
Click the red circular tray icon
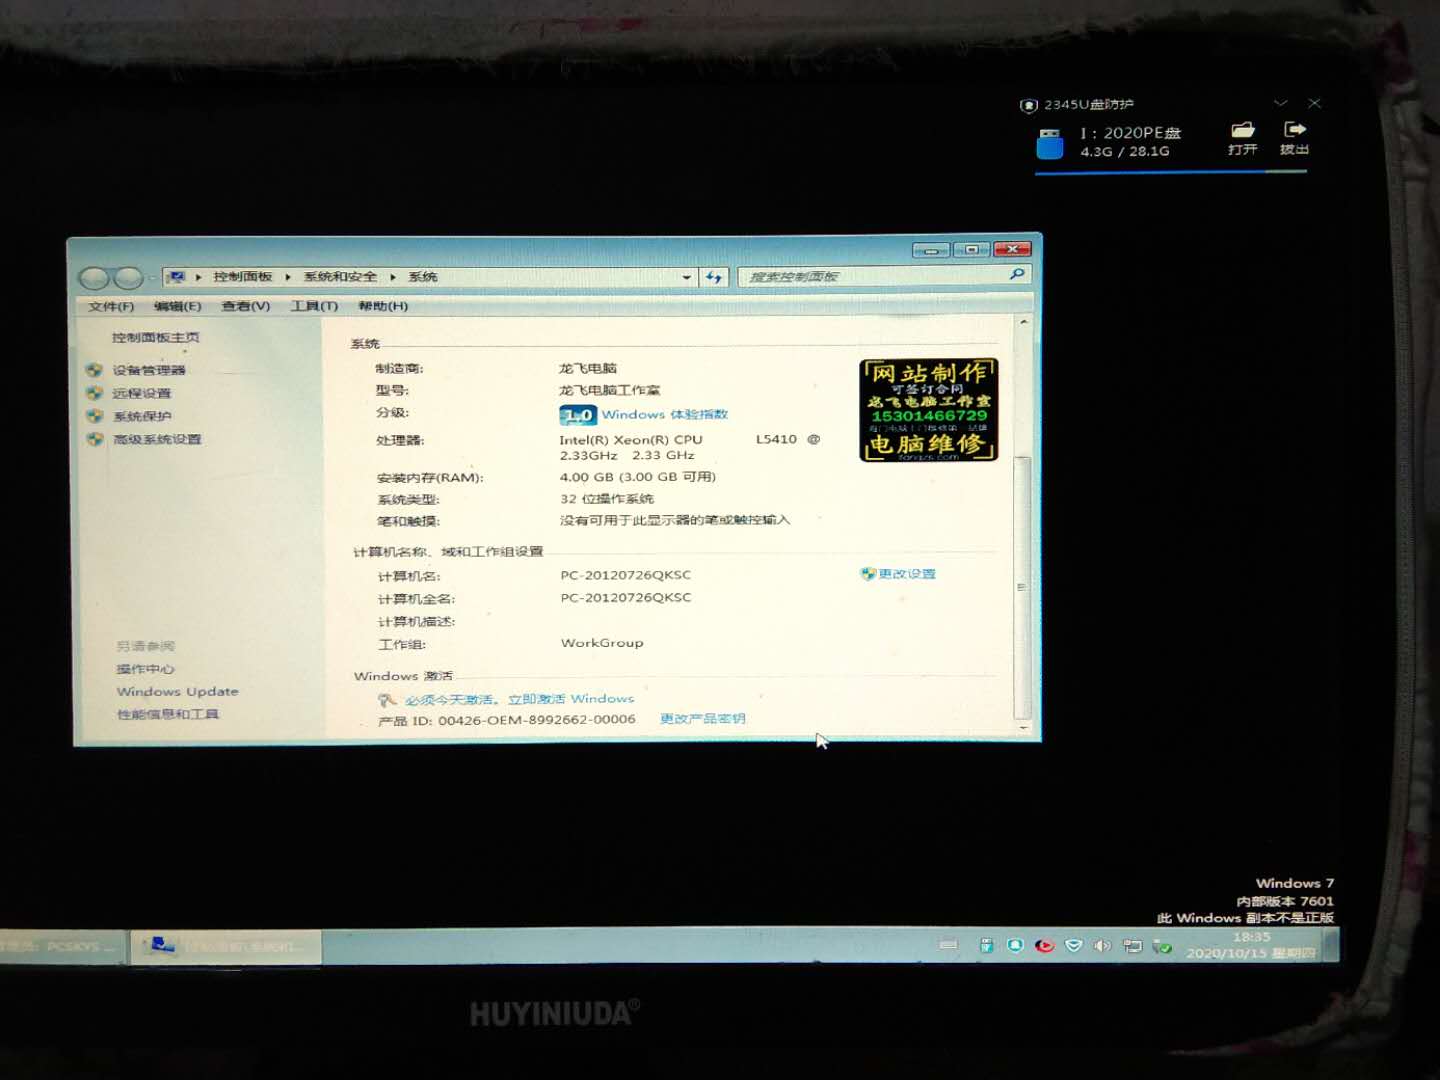tap(1044, 946)
